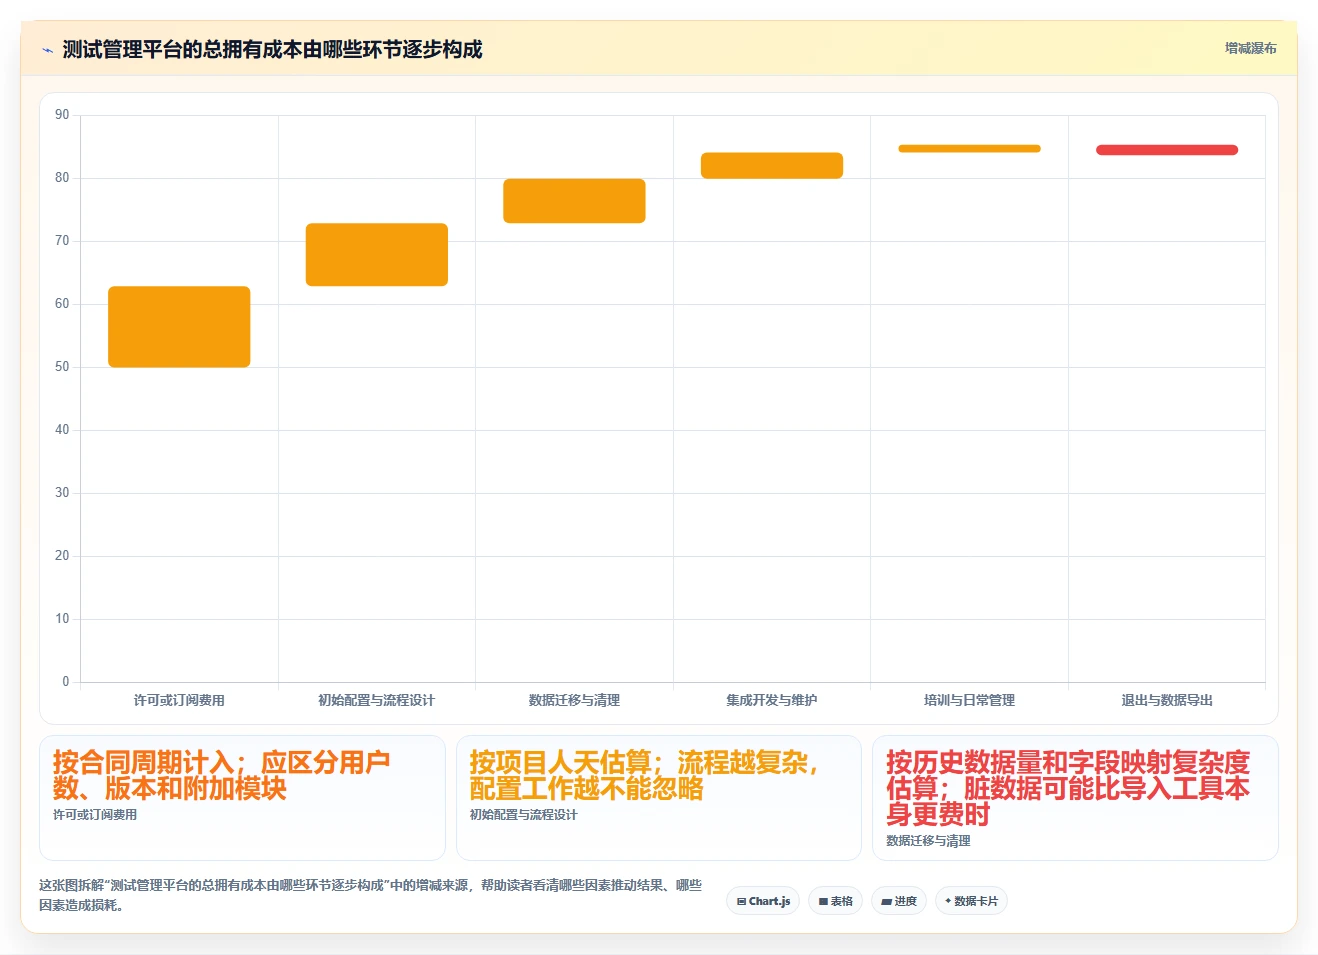This screenshot has width=1318, height=955.
Task: Select the thin 培训与日常管理 bar
Action: [969, 149]
